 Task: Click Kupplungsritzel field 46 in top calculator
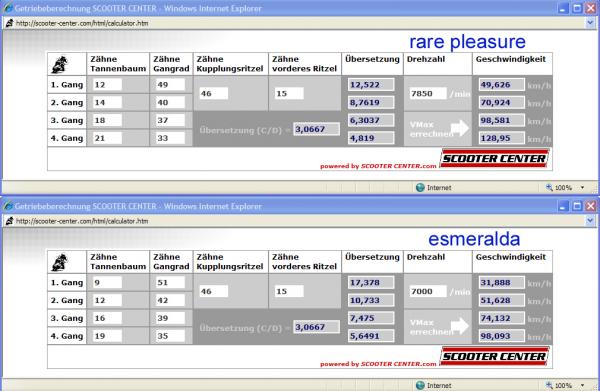(214, 93)
